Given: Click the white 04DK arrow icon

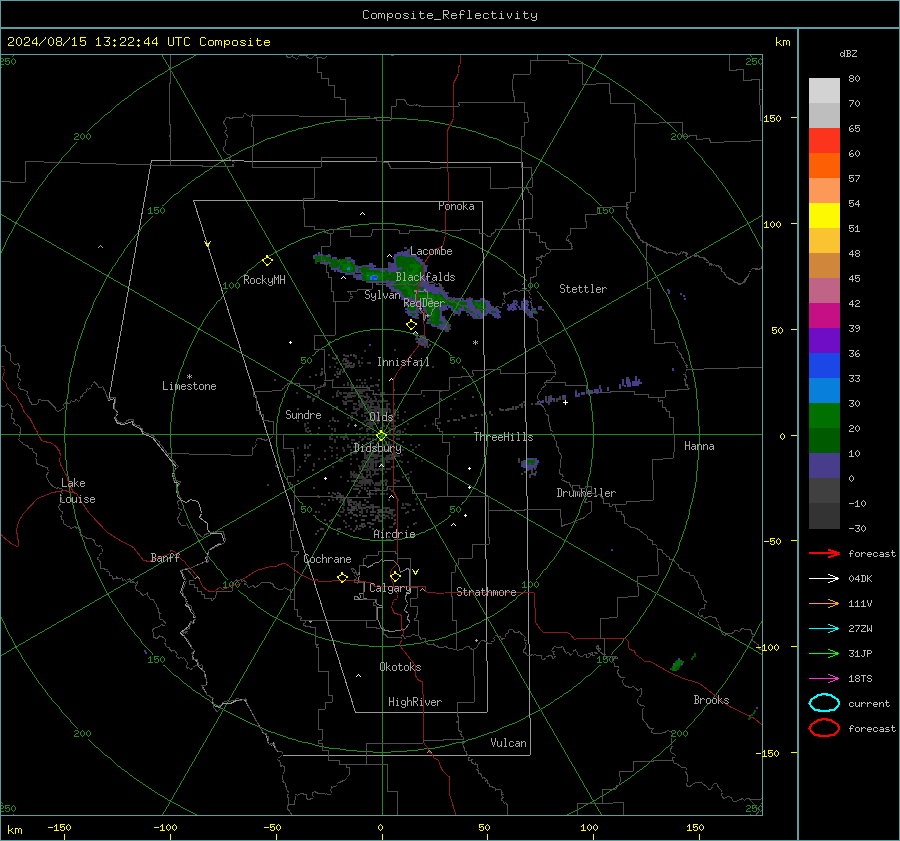Looking at the screenshot, I should (824, 579).
